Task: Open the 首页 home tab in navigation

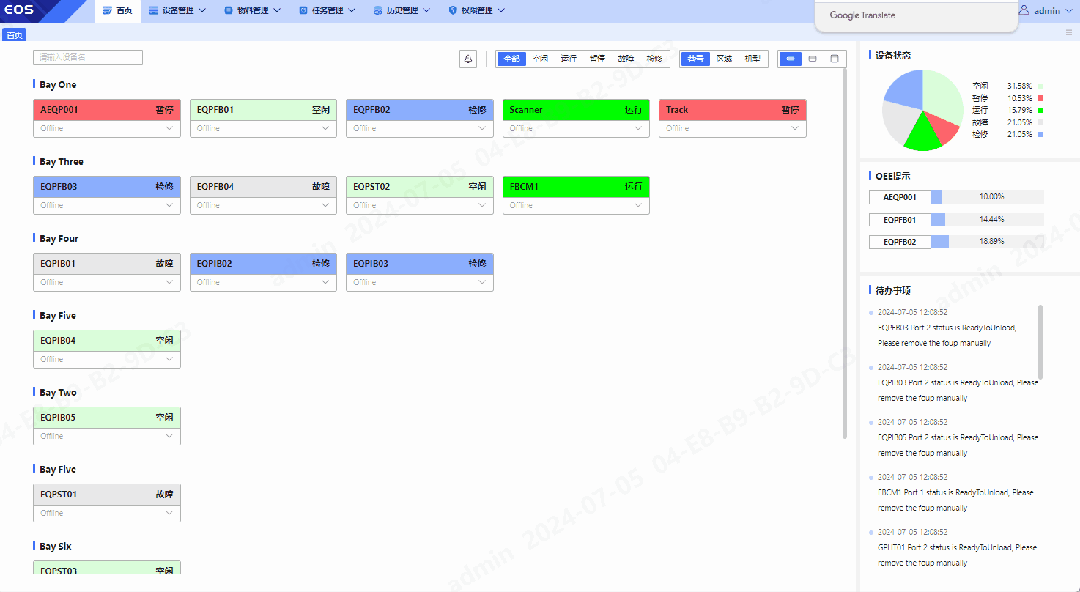Action: [x=117, y=10]
